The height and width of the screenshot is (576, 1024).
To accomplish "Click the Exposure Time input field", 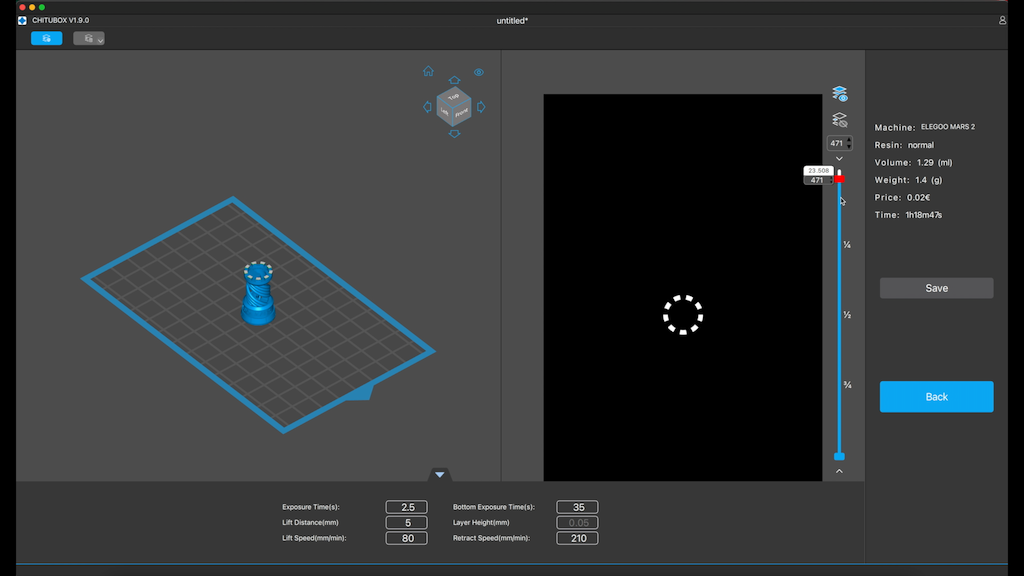I will coord(406,507).
